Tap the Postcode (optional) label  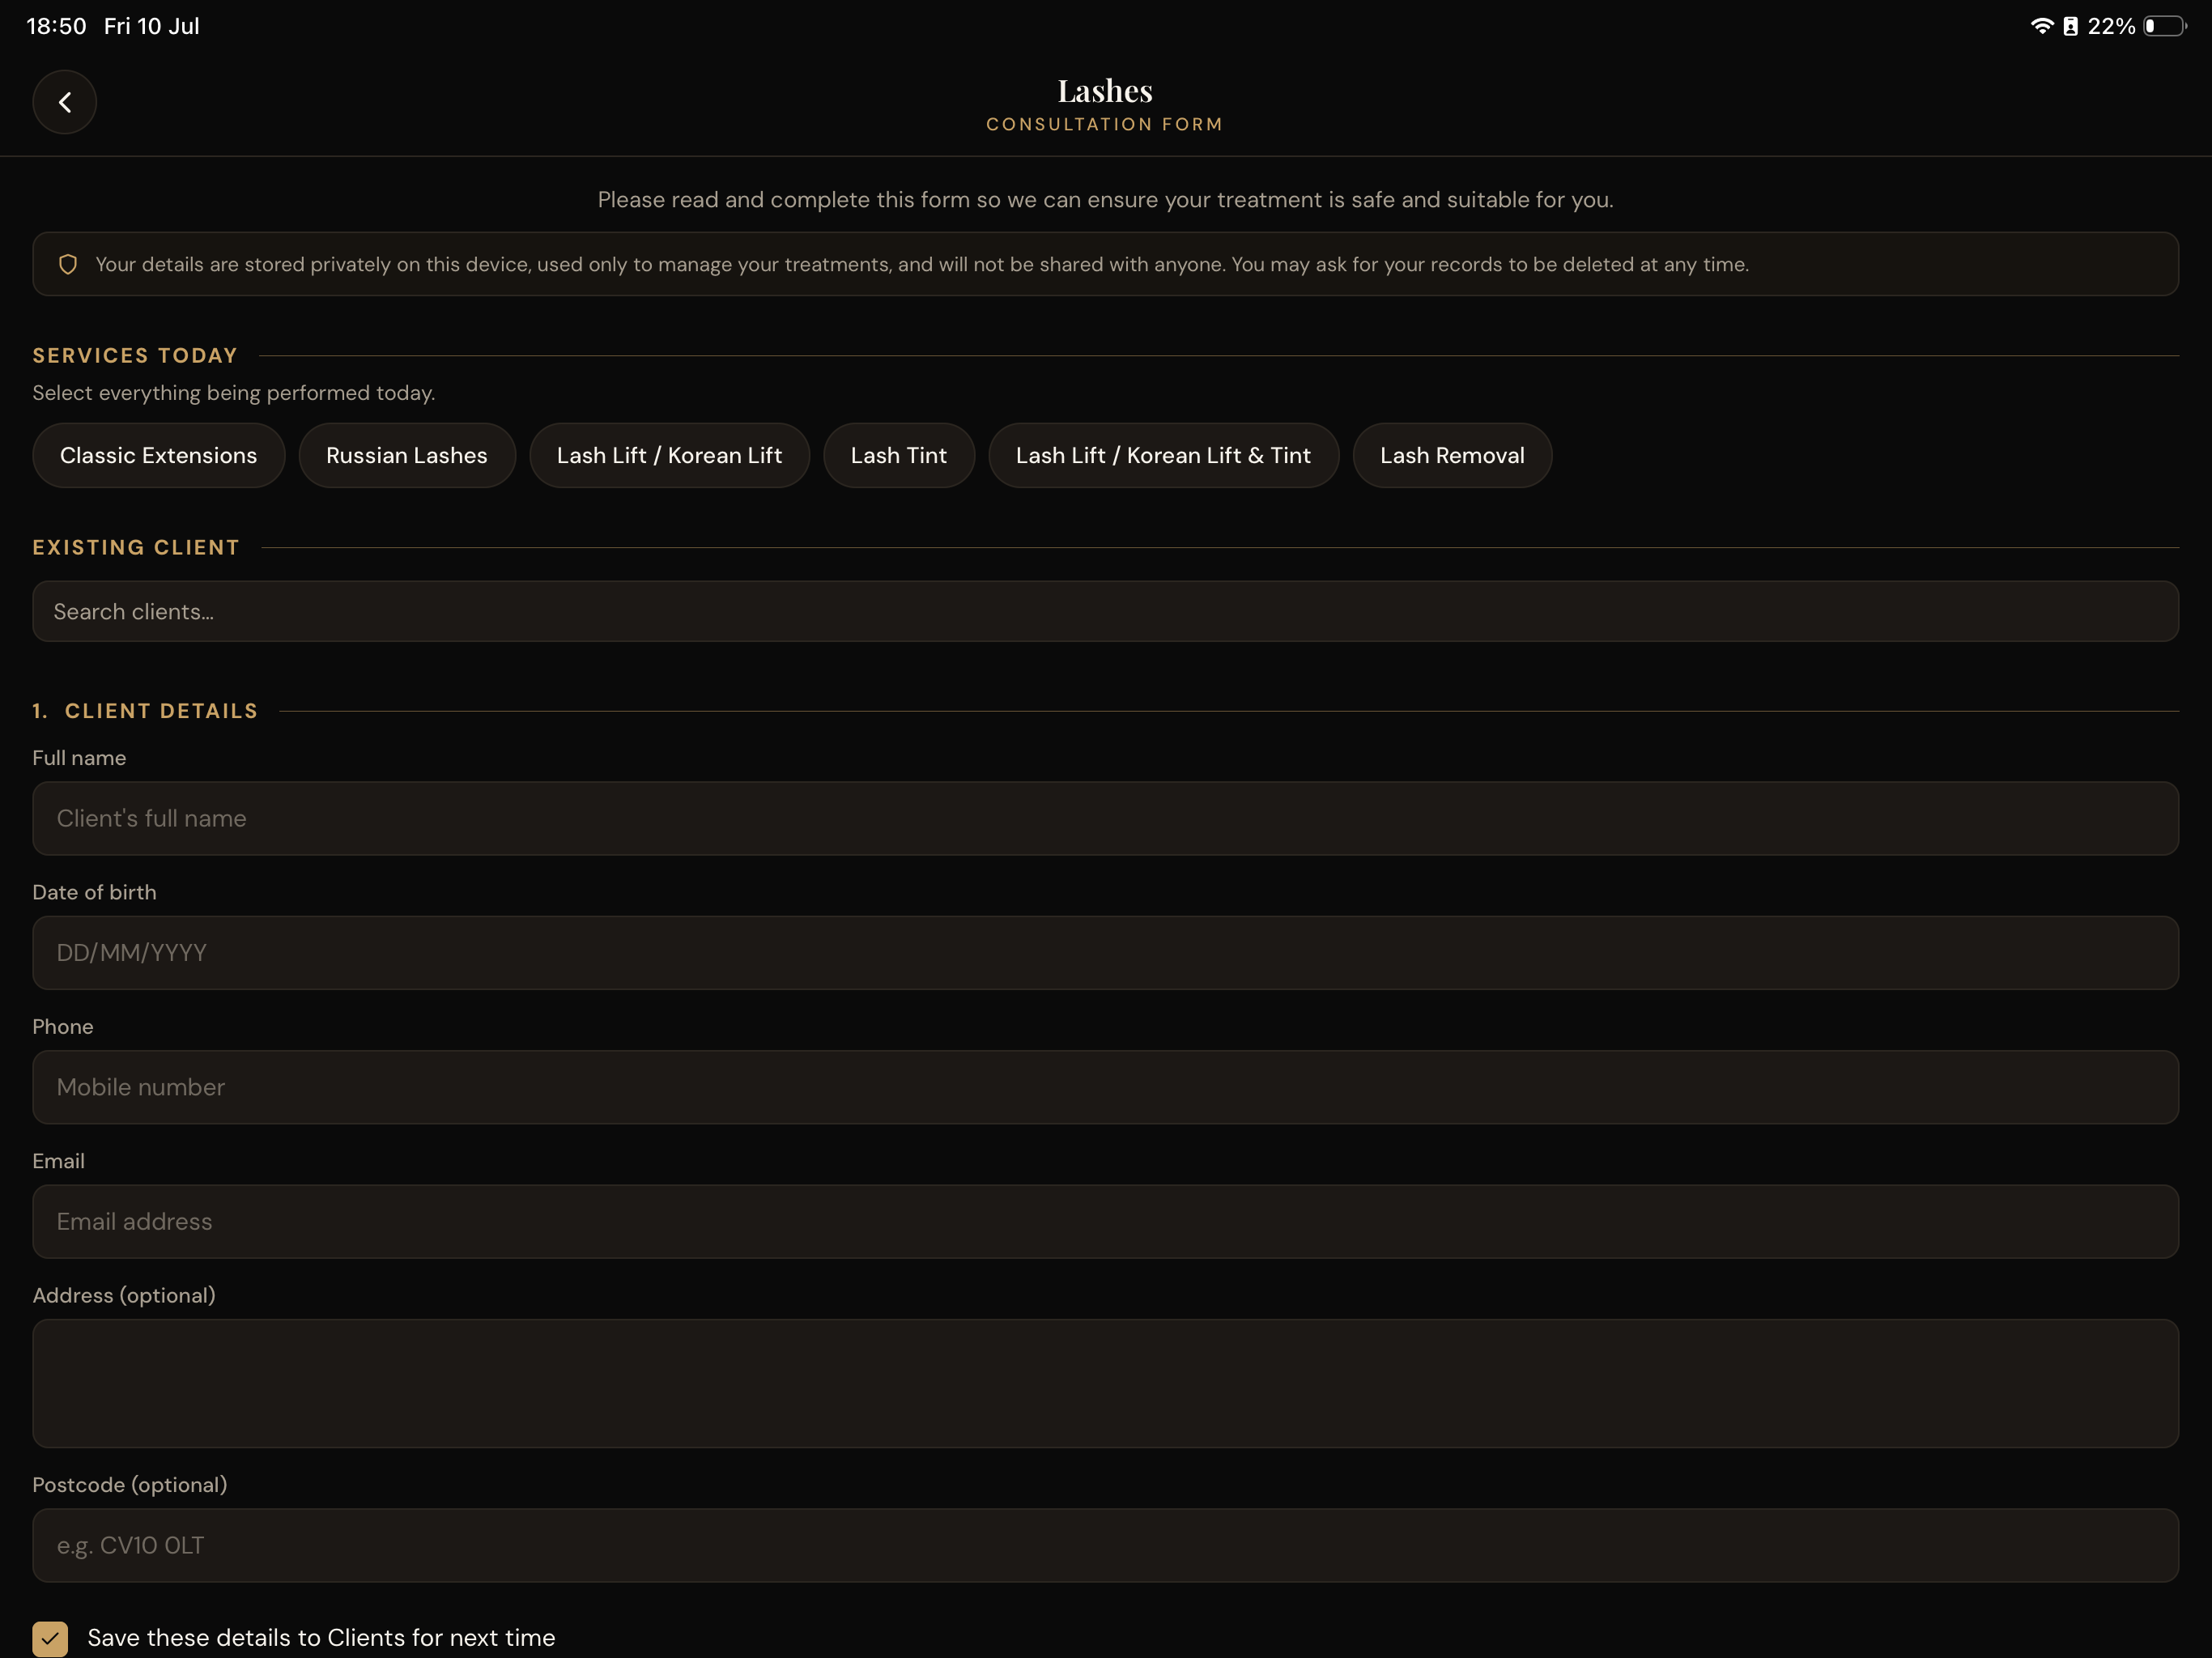[130, 1485]
